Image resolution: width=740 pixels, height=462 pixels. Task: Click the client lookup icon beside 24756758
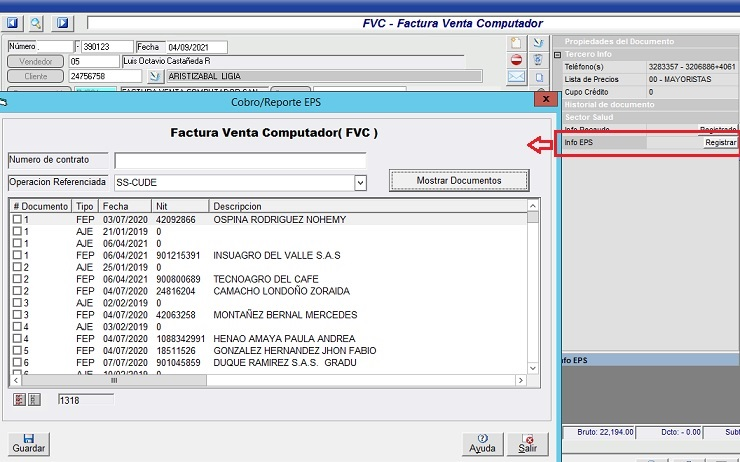tap(155, 76)
